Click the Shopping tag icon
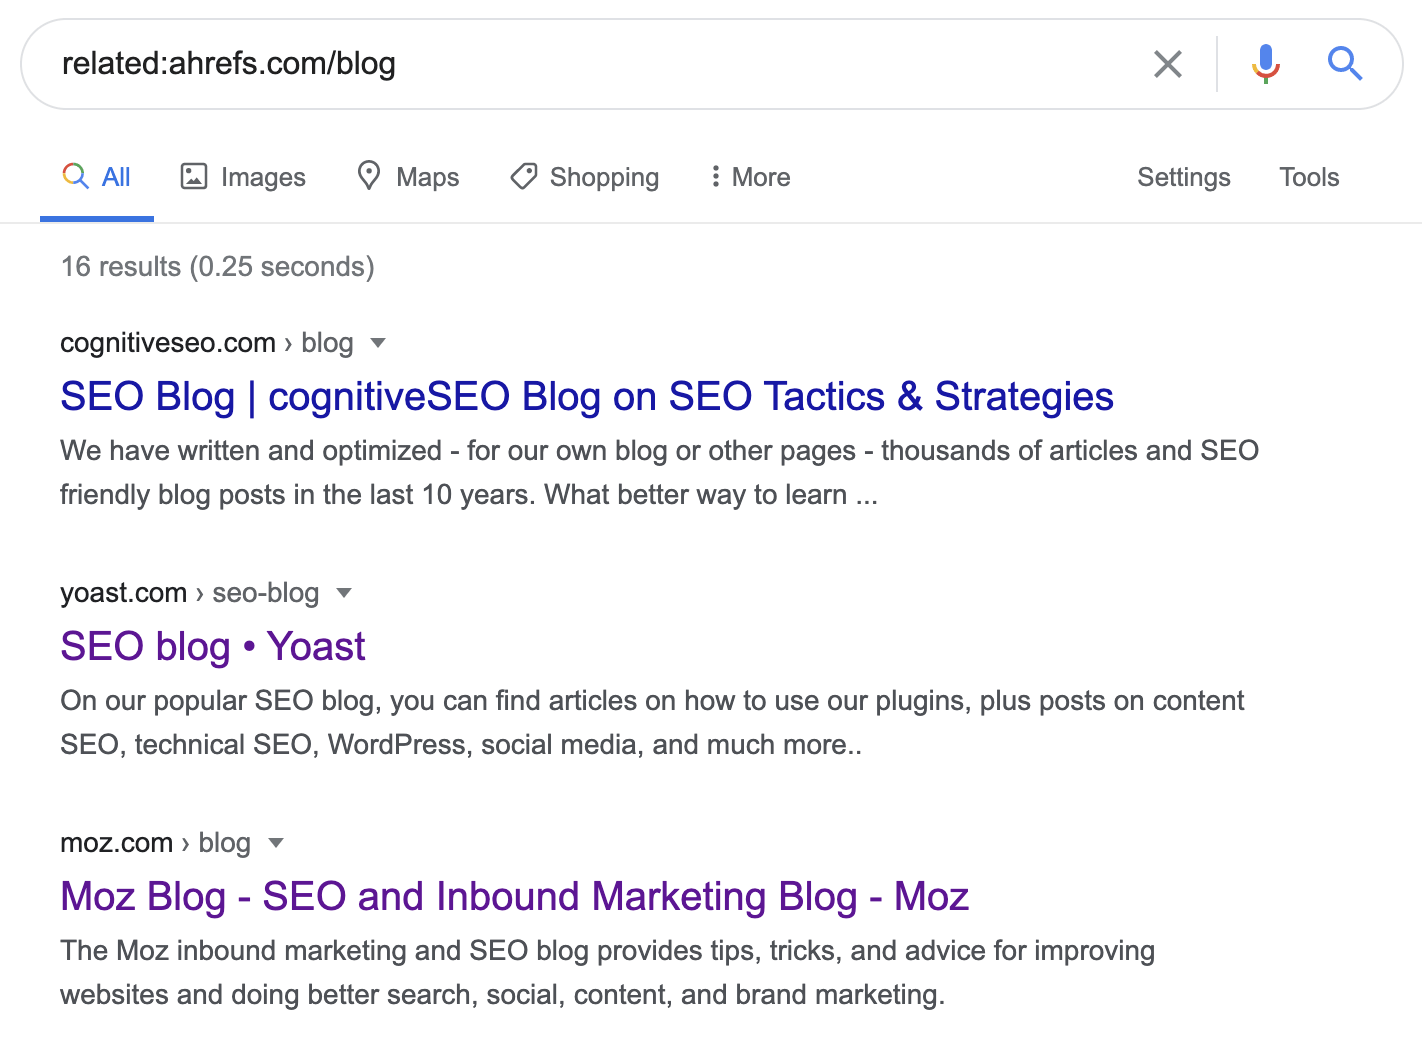1422x1052 pixels. pos(524,177)
